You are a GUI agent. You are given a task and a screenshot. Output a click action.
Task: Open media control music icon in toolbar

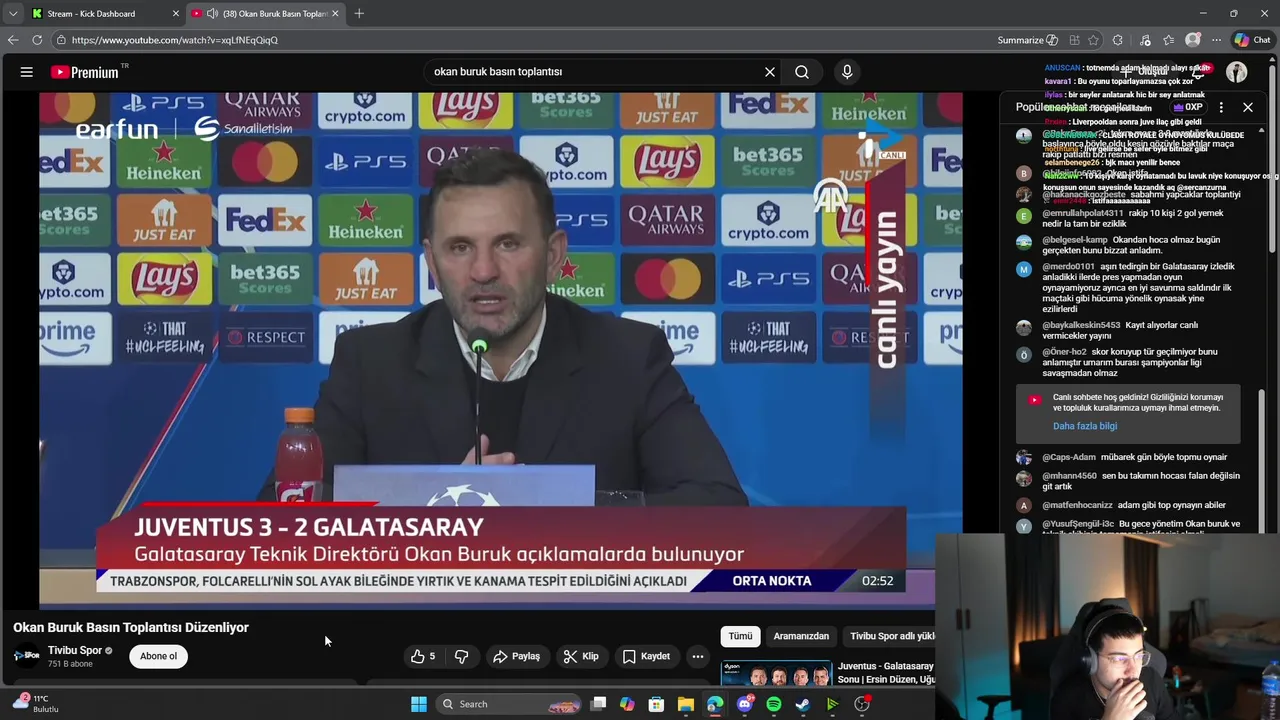[x=1145, y=40]
